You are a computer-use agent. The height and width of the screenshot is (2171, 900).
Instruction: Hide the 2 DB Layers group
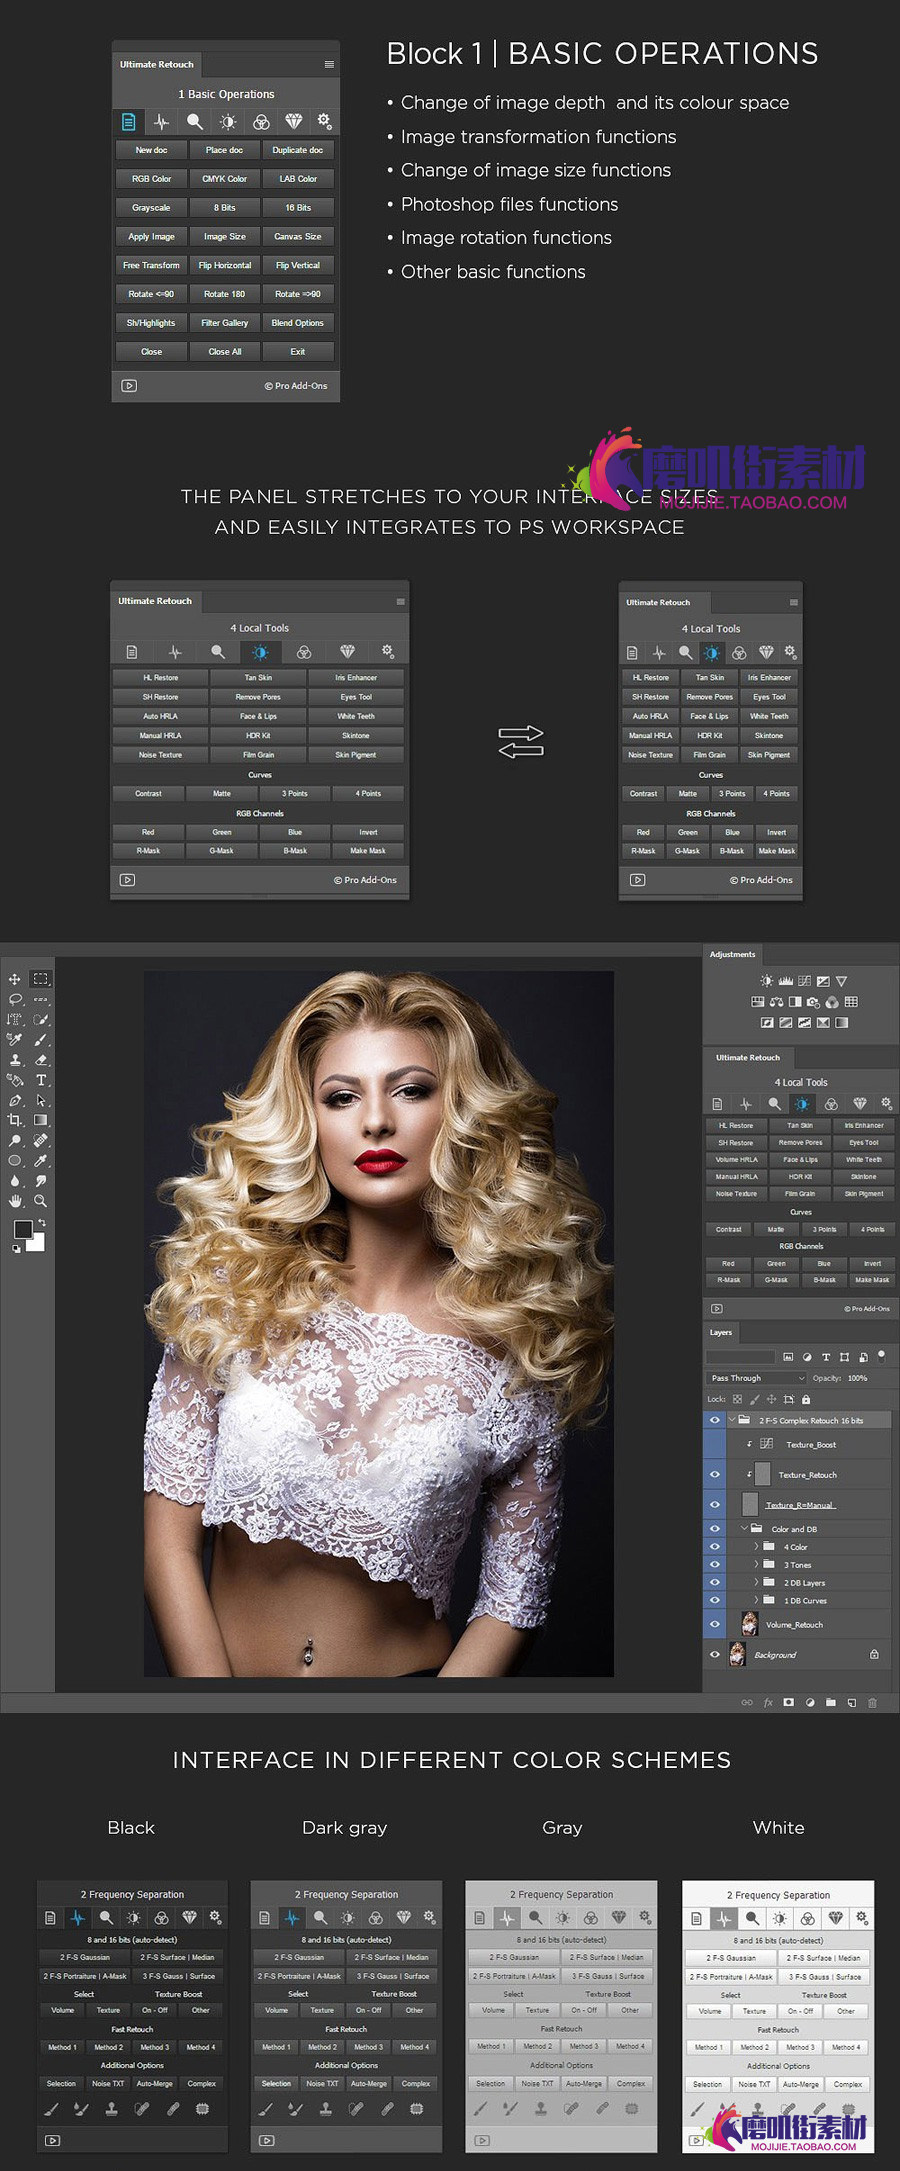pos(714,1582)
